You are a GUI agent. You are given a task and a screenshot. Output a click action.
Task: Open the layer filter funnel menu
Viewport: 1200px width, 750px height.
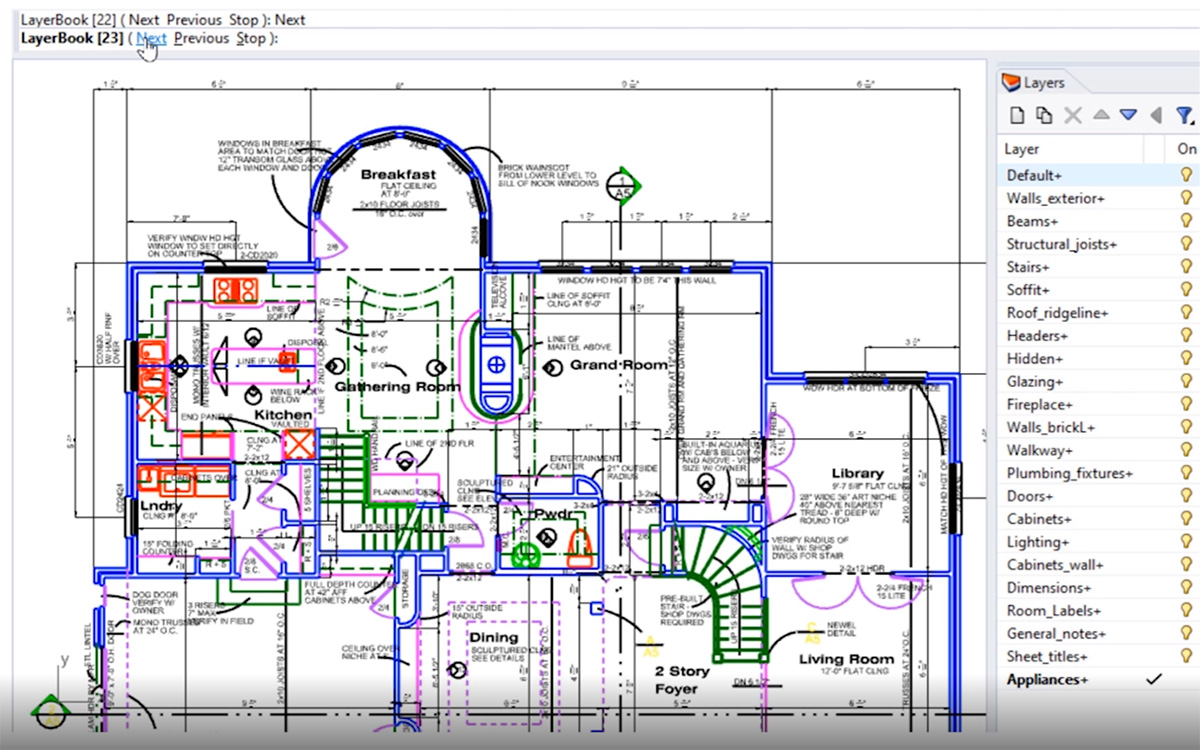point(1185,115)
